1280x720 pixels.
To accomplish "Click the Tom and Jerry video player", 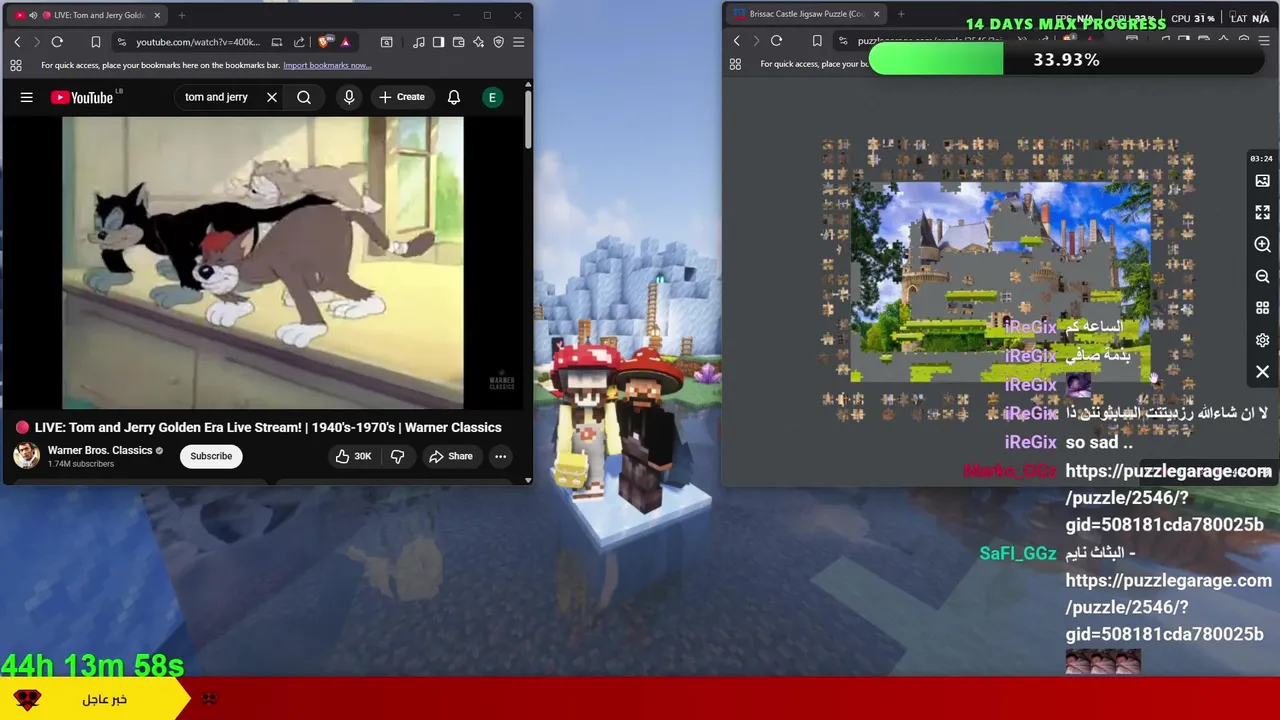I will 263,263.
